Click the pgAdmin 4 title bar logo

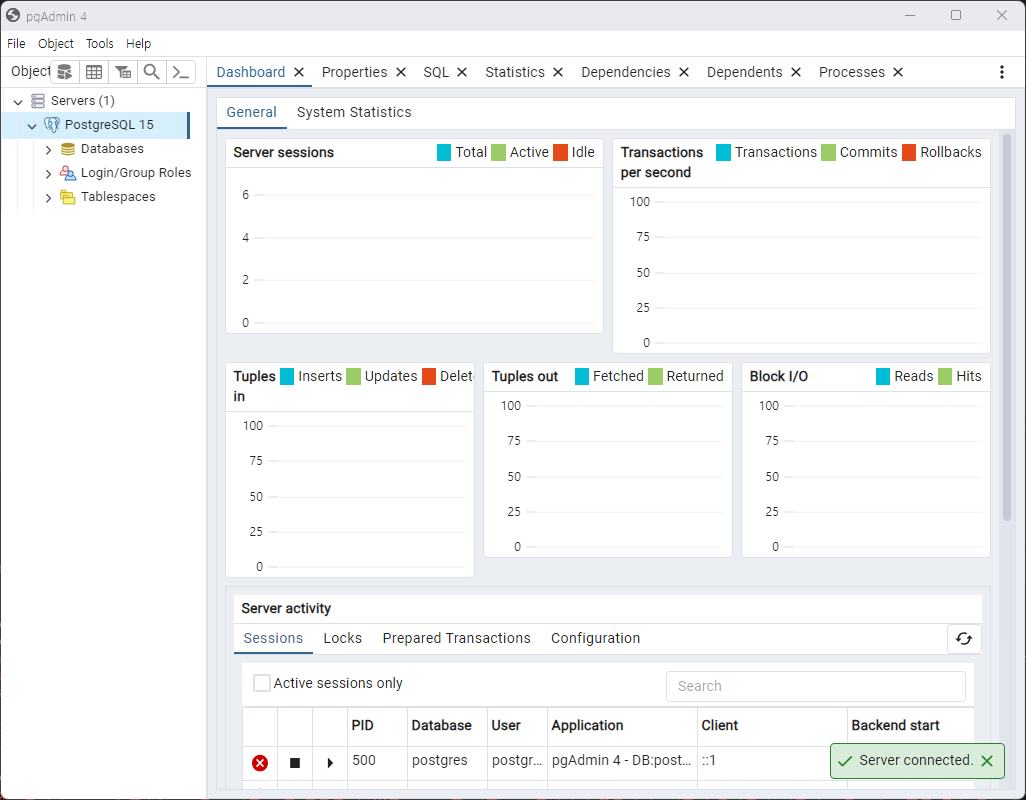coord(12,15)
